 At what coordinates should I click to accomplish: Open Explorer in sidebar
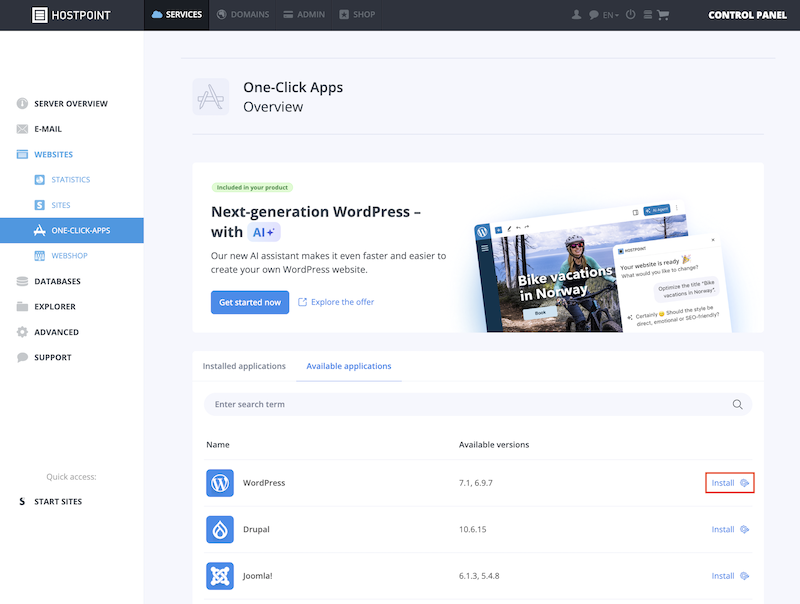click(55, 307)
